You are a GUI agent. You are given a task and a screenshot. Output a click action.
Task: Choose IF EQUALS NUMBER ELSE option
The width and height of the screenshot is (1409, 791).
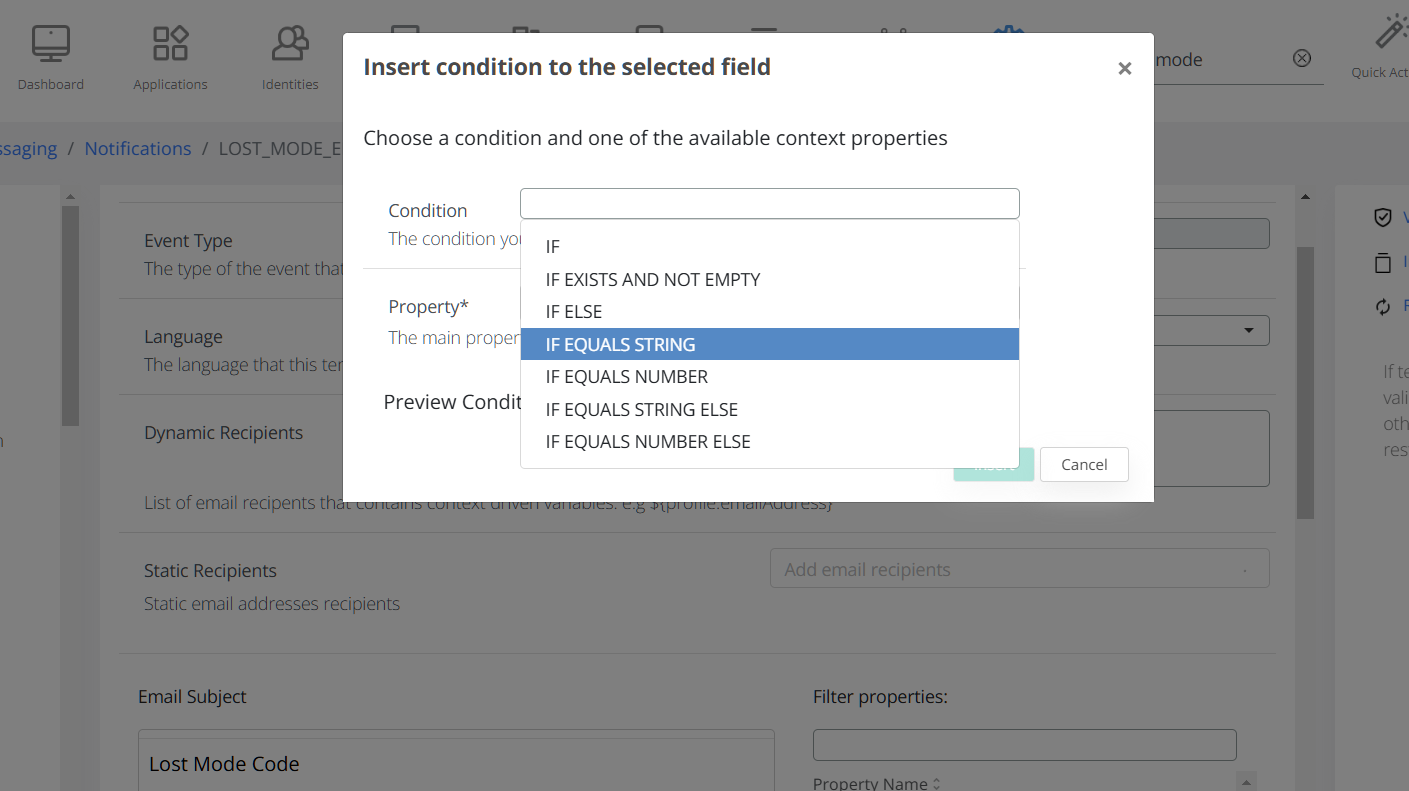(648, 442)
